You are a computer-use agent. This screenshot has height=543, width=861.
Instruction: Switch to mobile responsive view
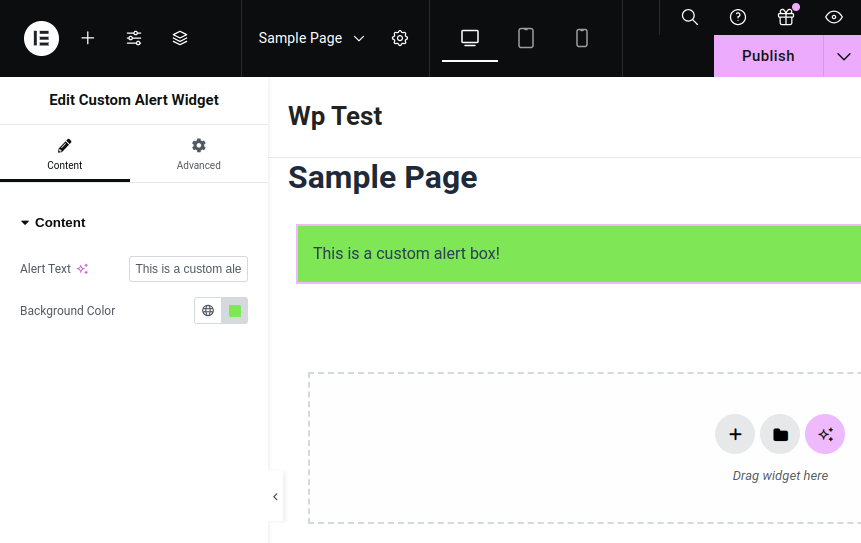tap(582, 38)
